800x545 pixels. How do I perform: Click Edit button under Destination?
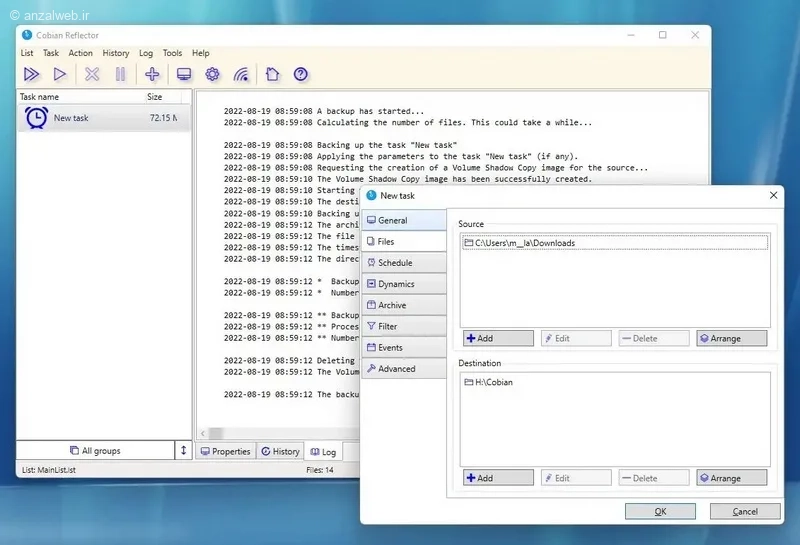point(576,478)
